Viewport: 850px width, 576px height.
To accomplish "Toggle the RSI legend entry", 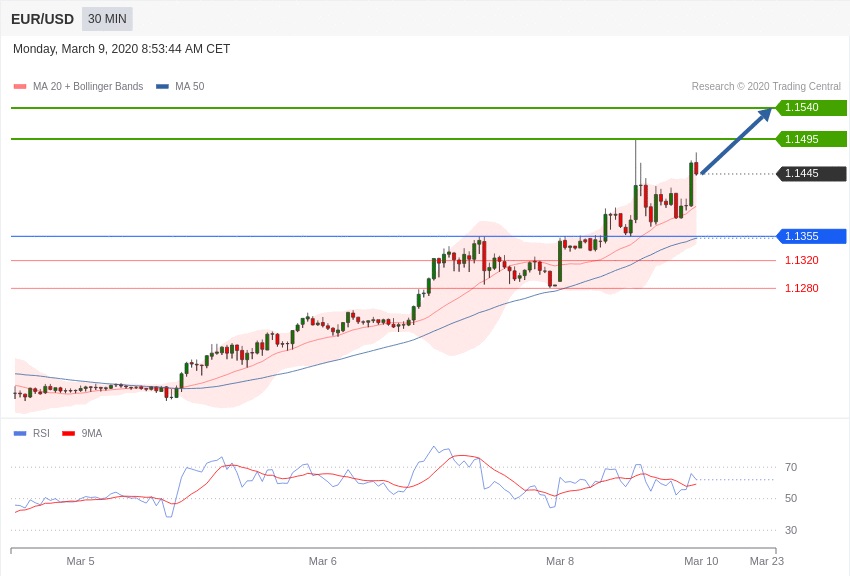I will click(x=41, y=434).
